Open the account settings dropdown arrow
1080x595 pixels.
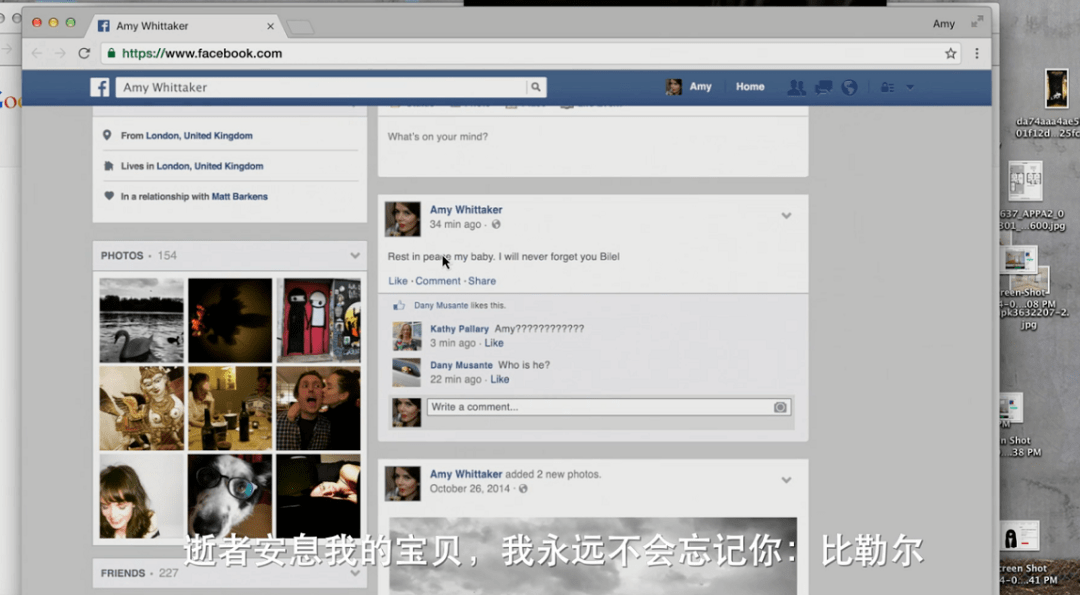coord(910,88)
